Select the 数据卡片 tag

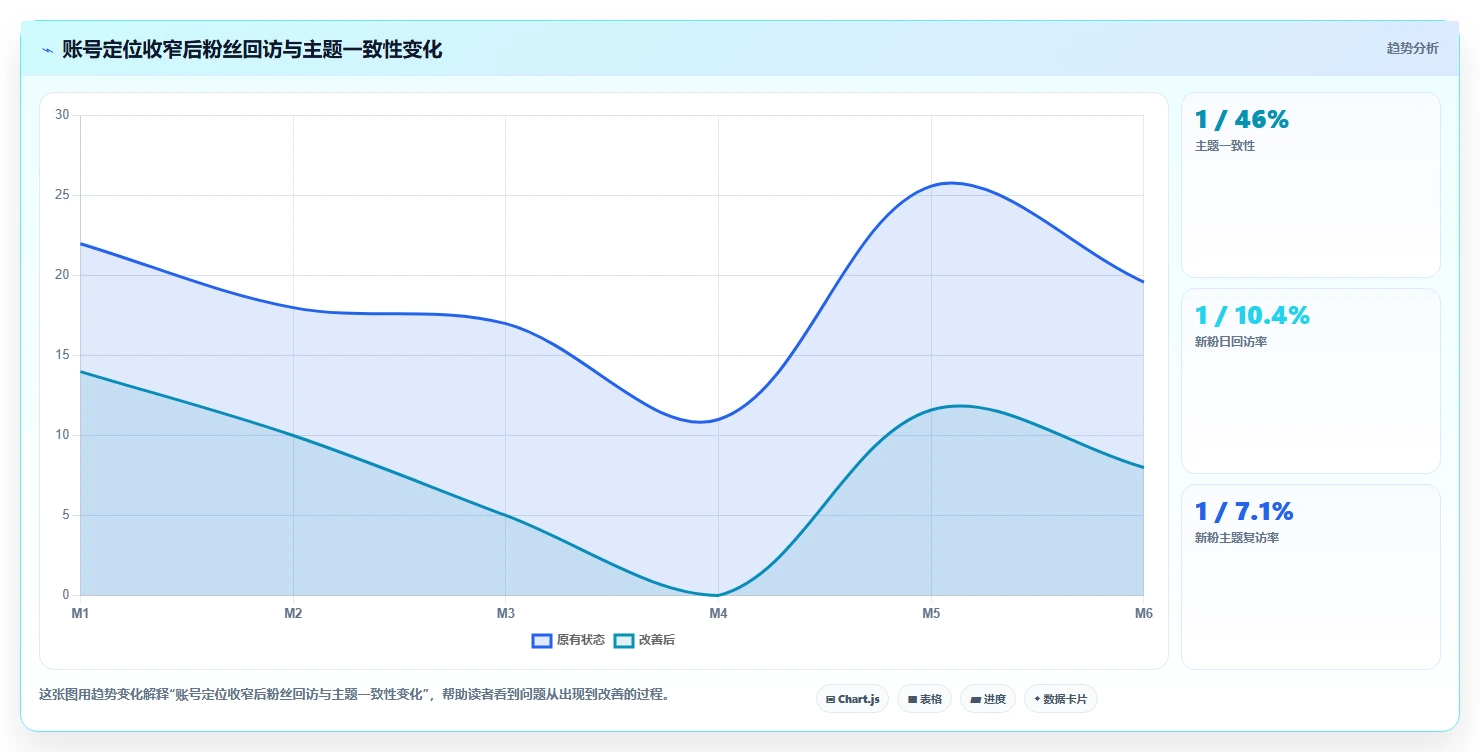pyautogui.click(x=1060, y=699)
